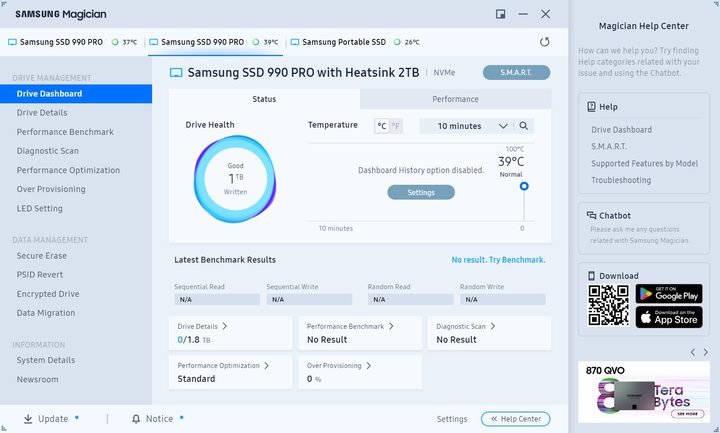The image size is (720, 433).
Task: Open Supported Features by Model help link
Action: 644,163
